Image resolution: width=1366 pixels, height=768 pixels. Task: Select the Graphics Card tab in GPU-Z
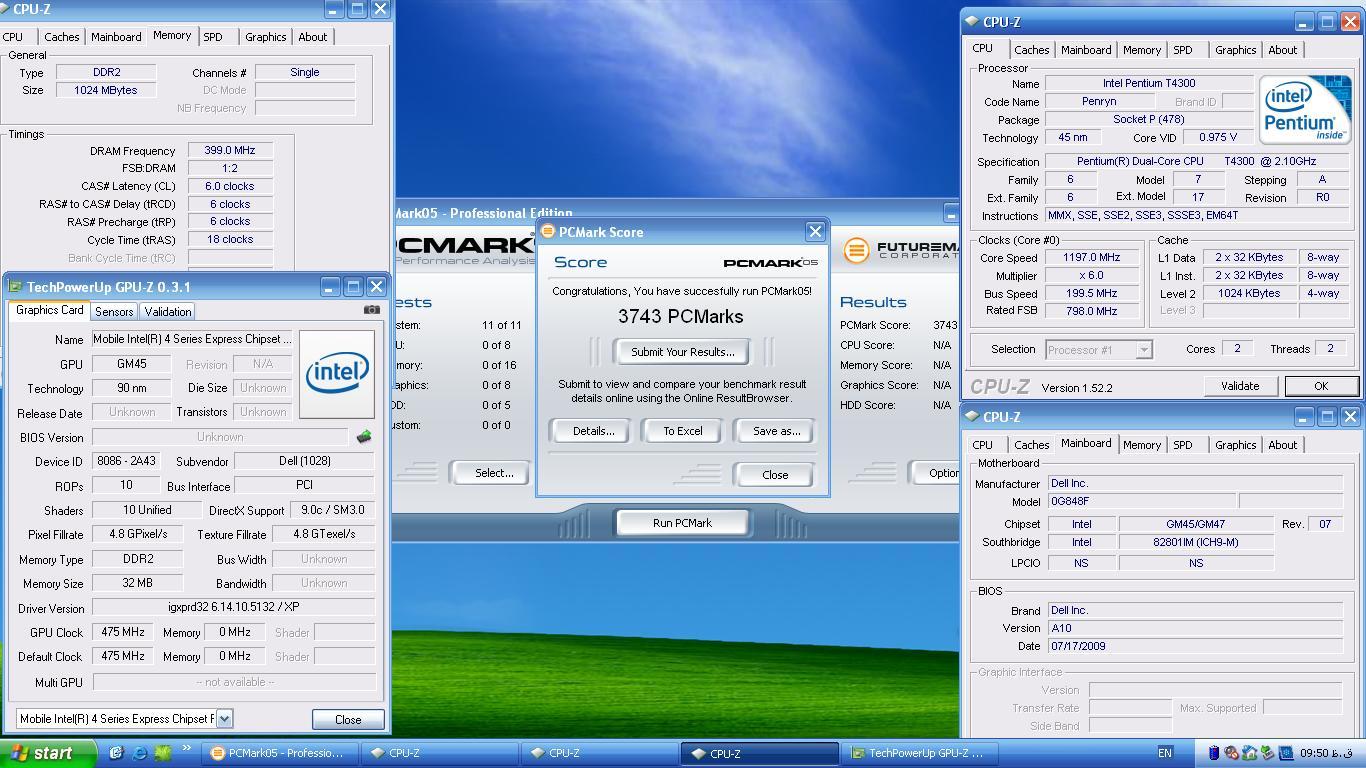pyautogui.click(x=49, y=310)
